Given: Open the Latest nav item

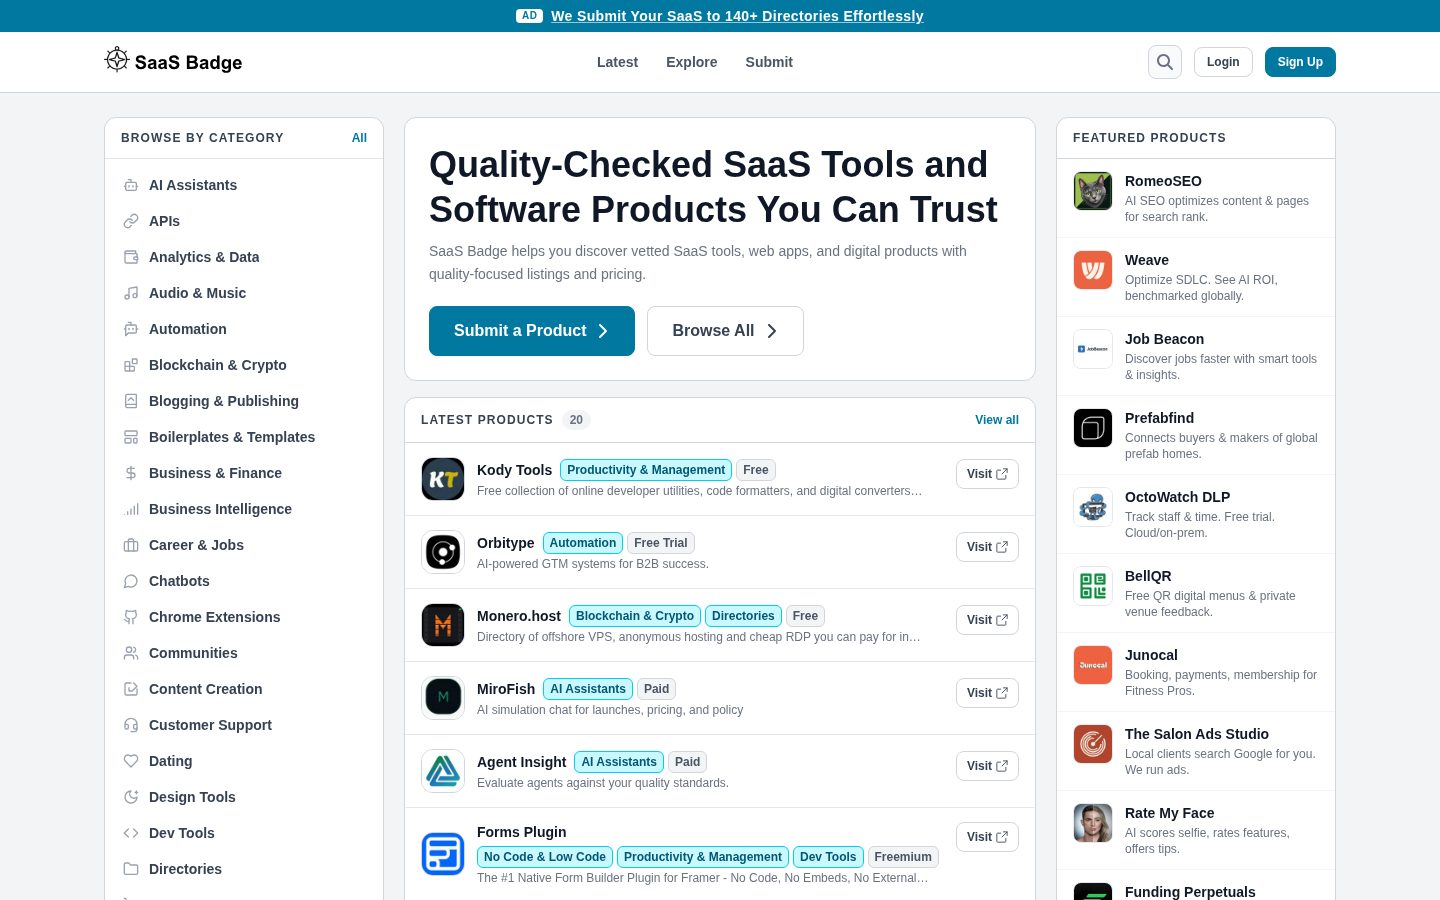Looking at the screenshot, I should coord(617,62).
